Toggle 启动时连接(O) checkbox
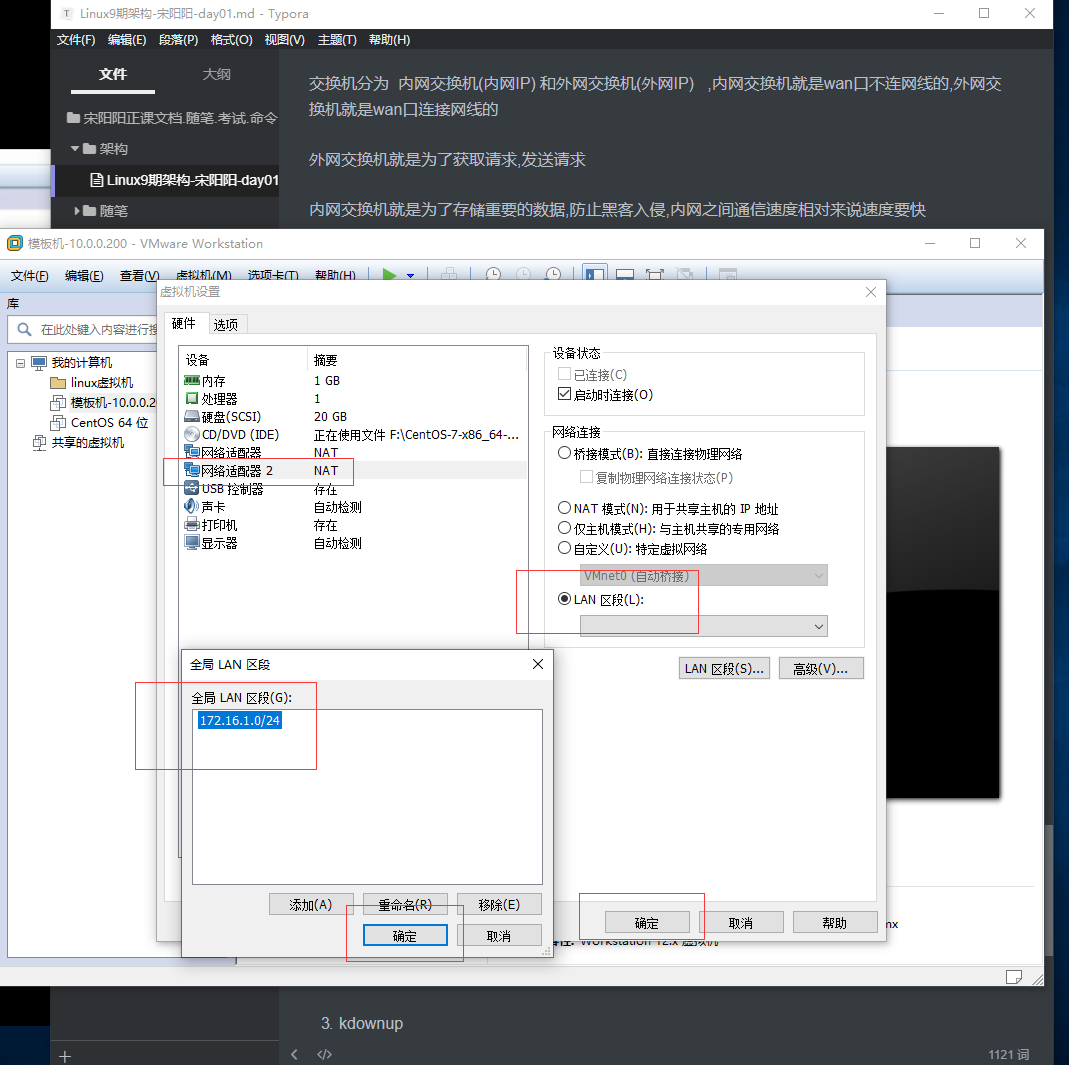The image size is (1069, 1065). 564,394
